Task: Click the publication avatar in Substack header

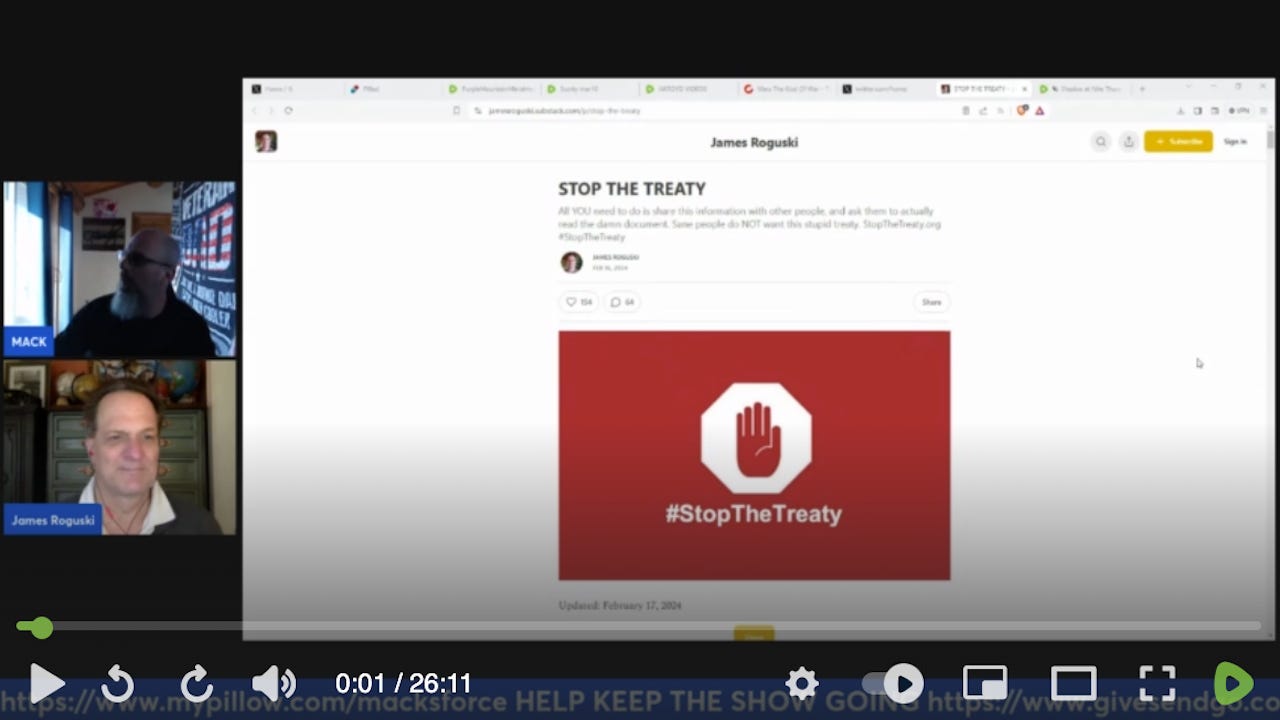Action: coord(266,141)
